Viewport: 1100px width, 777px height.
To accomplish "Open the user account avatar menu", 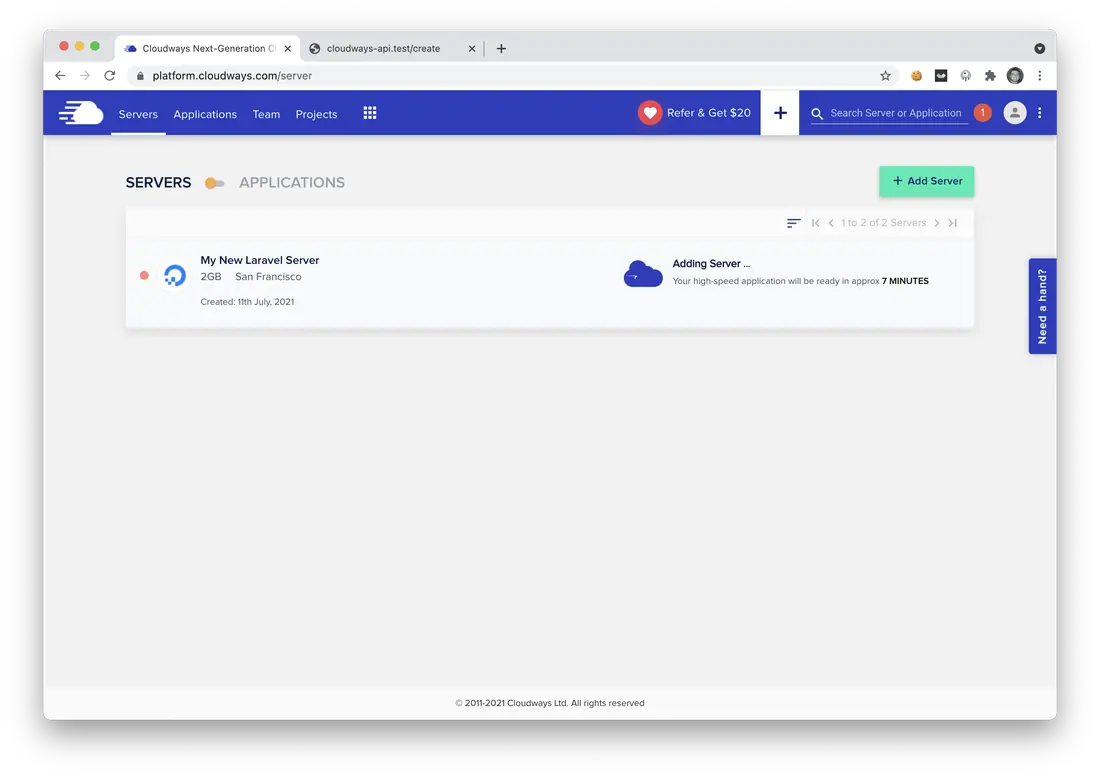I will click(1014, 113).
